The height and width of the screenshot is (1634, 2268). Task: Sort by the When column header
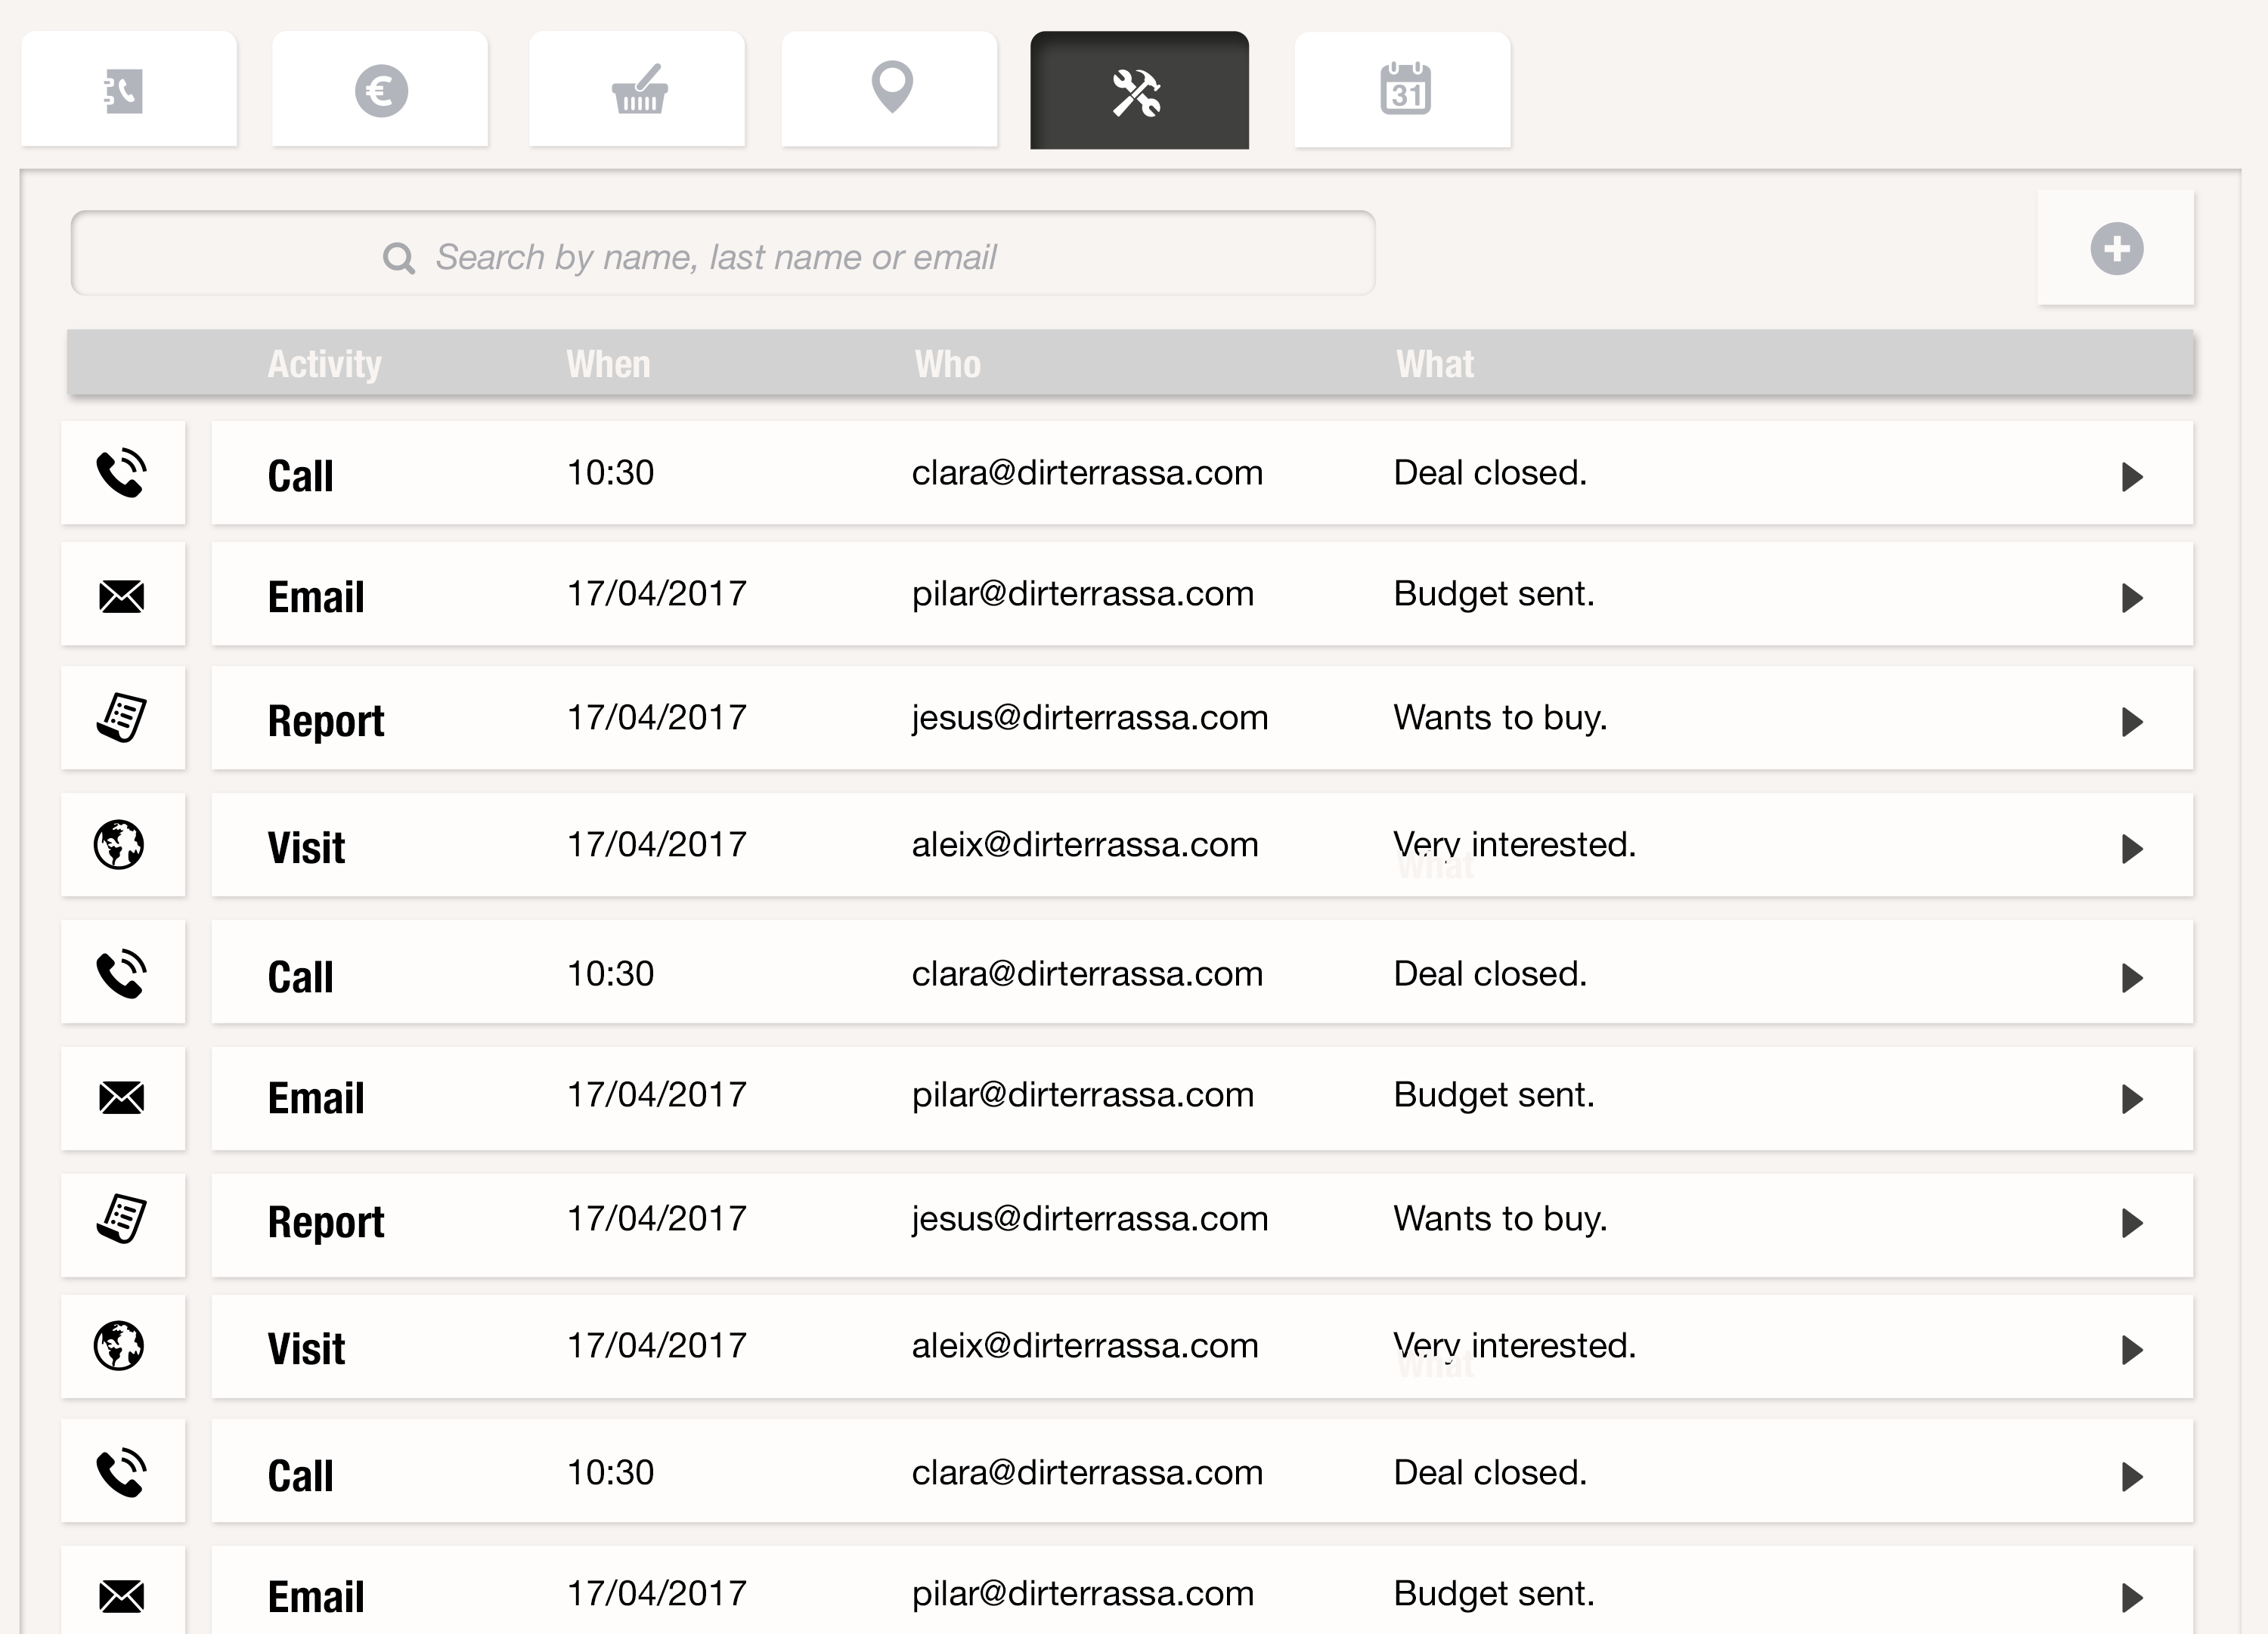pyautogui.click(x=608, y=364)
